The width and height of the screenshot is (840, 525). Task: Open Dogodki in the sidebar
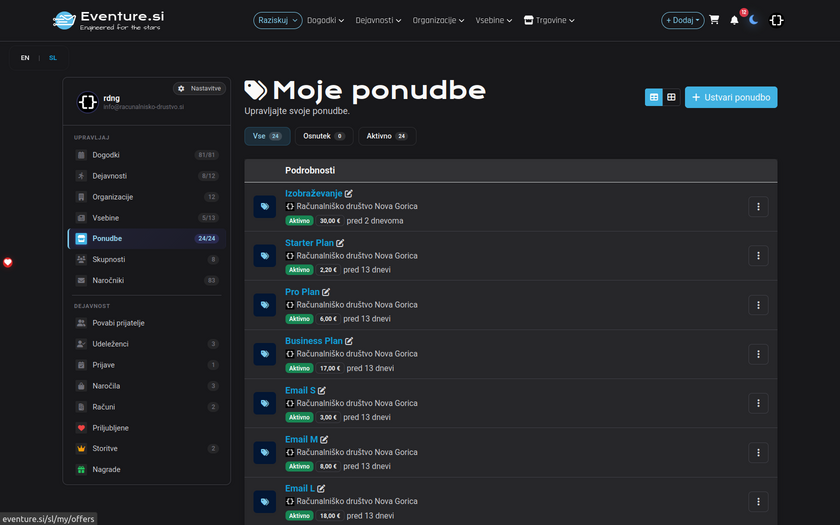(106, 155)
